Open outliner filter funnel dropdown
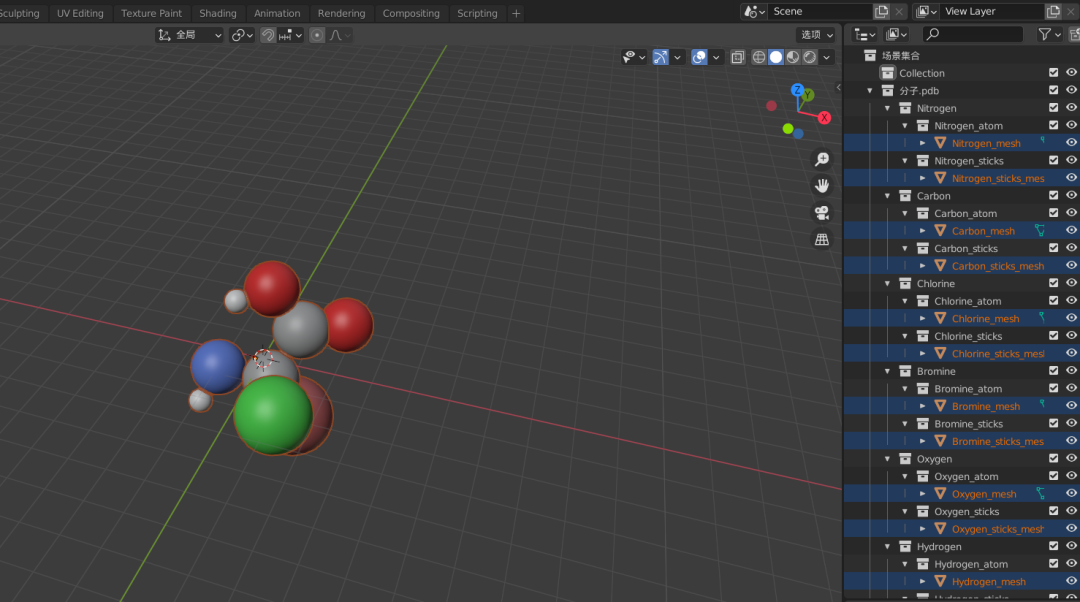The image size is (1080, 602). click(1050, 34)
